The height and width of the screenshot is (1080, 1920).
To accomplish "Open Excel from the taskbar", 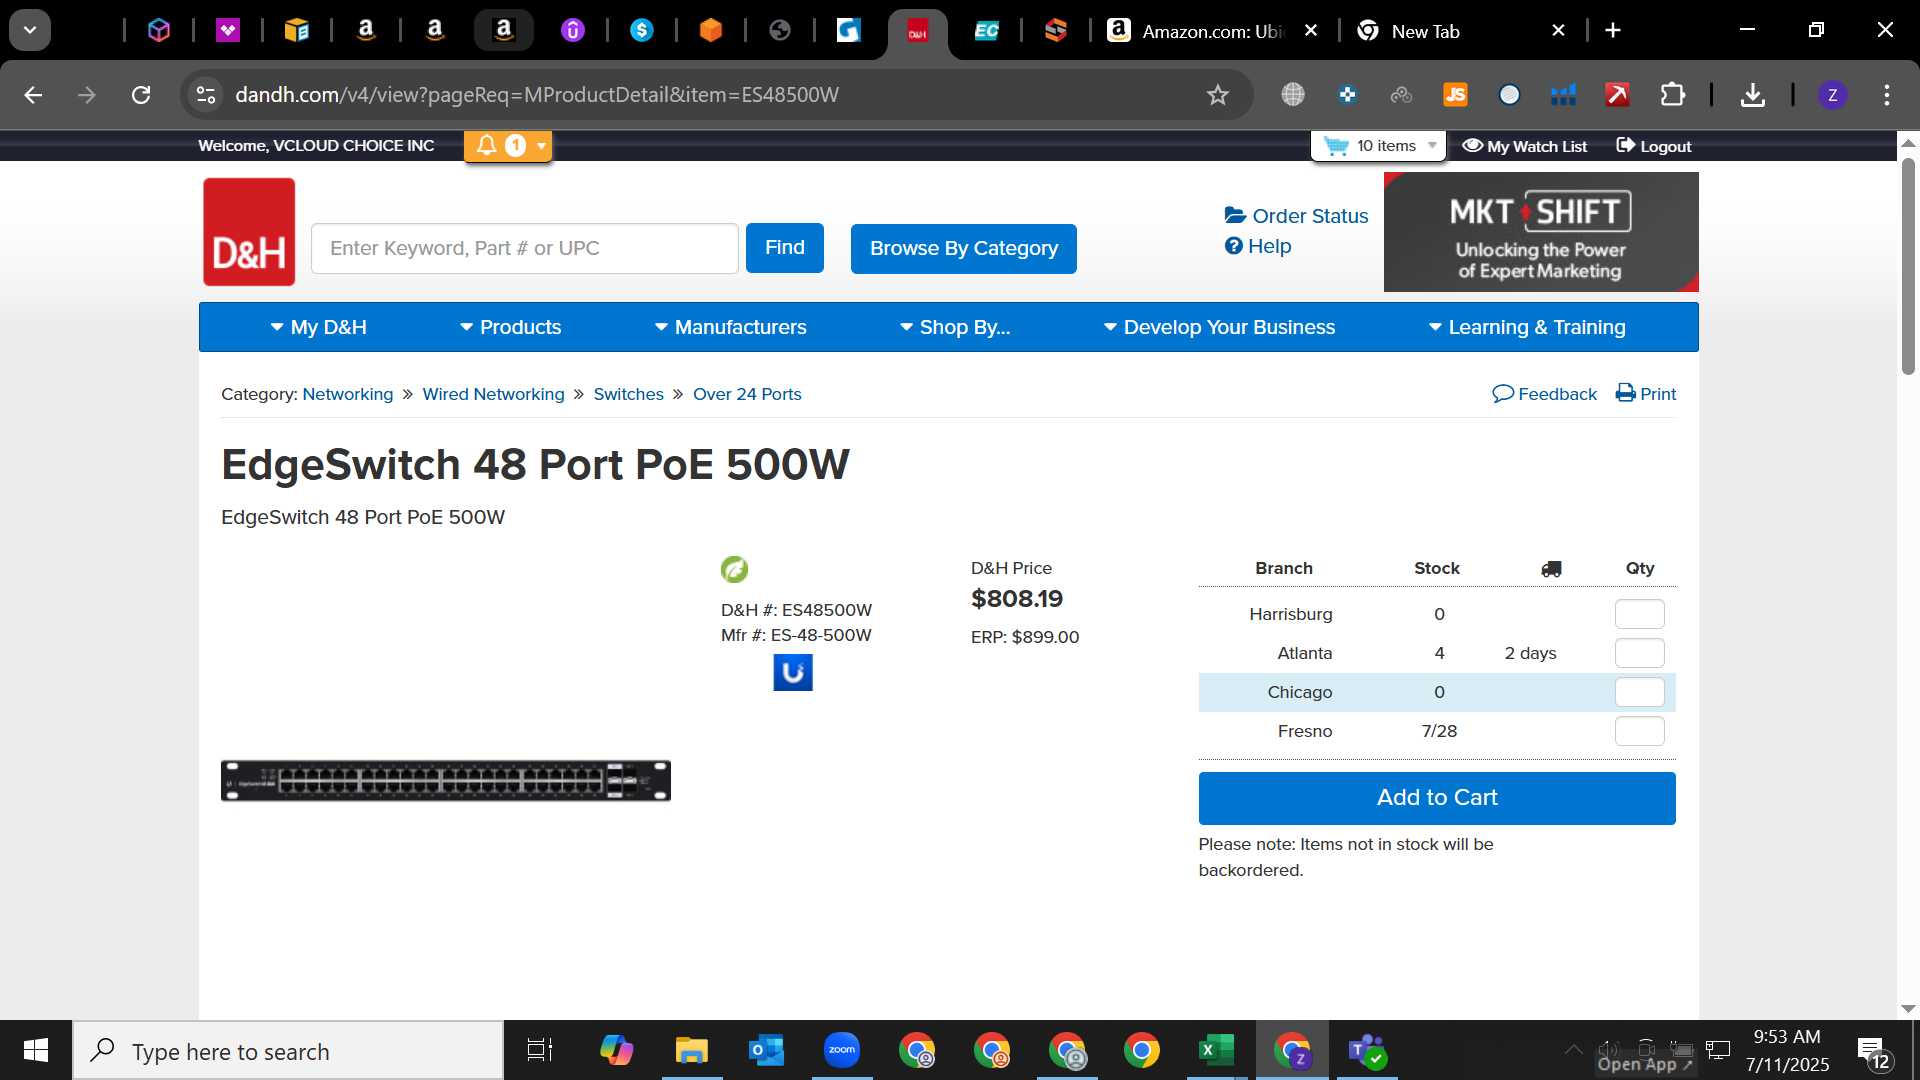I will [x=1216, y=1051].
